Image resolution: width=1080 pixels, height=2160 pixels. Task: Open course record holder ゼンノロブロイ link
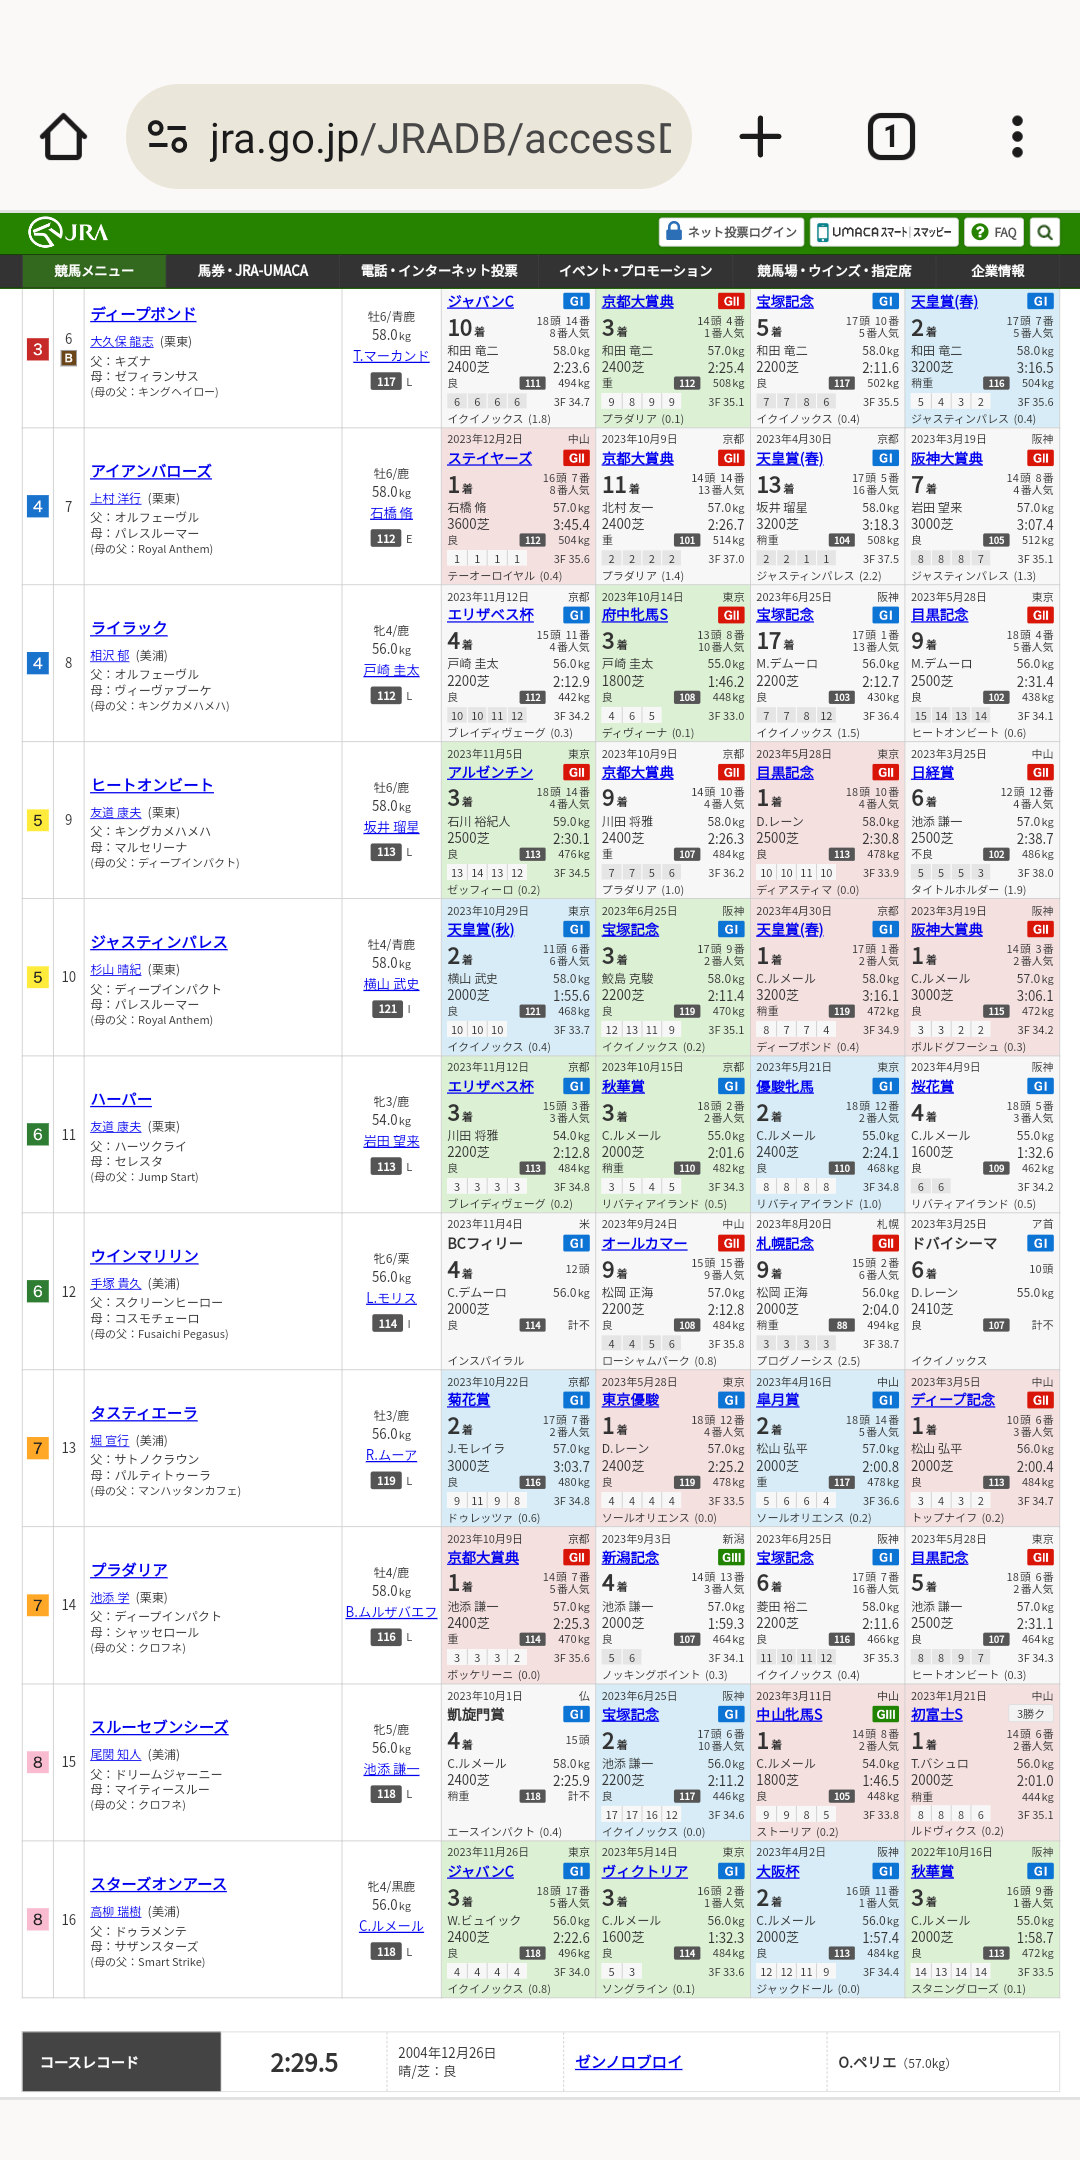coord(628,2062)
